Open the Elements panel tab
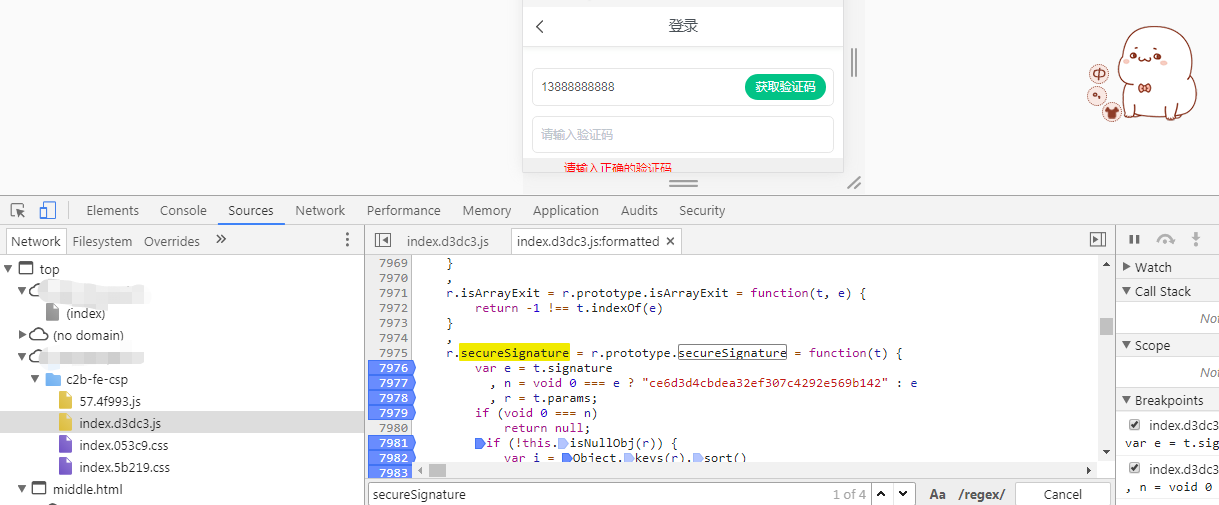The image size is (1219, 505). 113,210
